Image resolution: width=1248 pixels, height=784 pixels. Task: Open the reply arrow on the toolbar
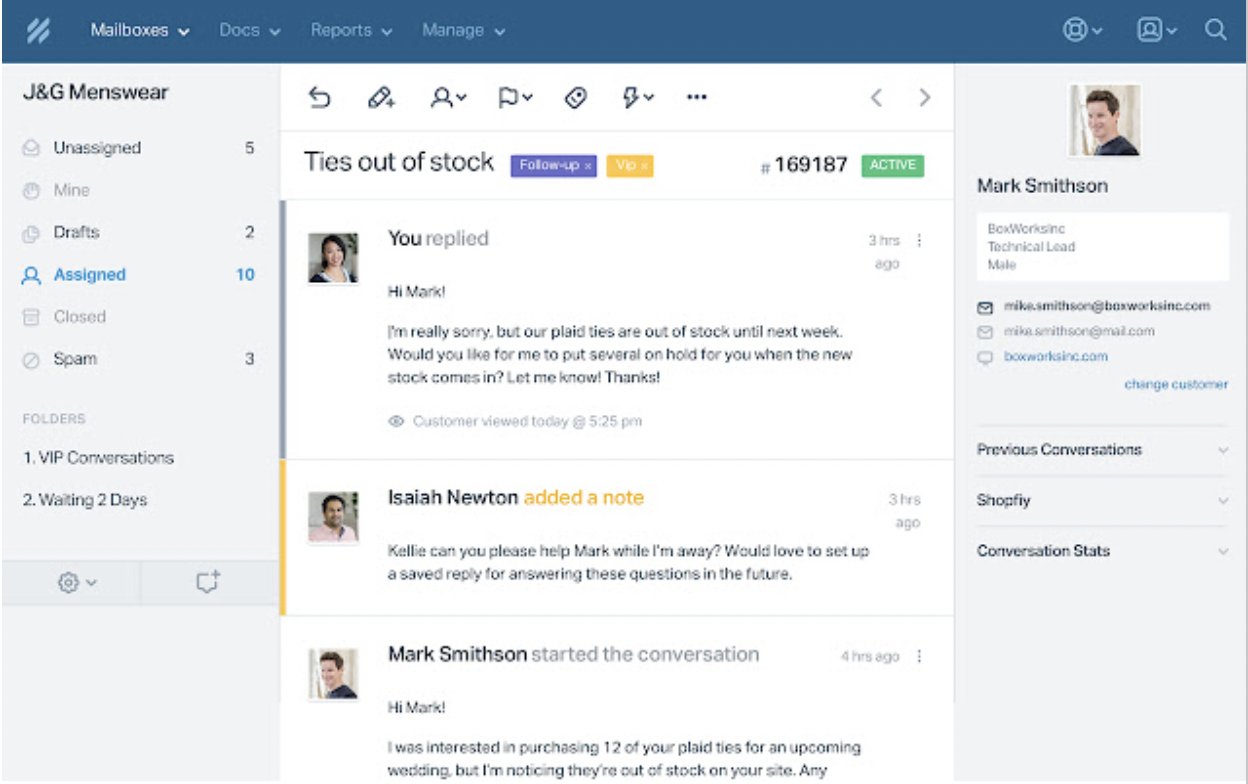pos(319,96)
